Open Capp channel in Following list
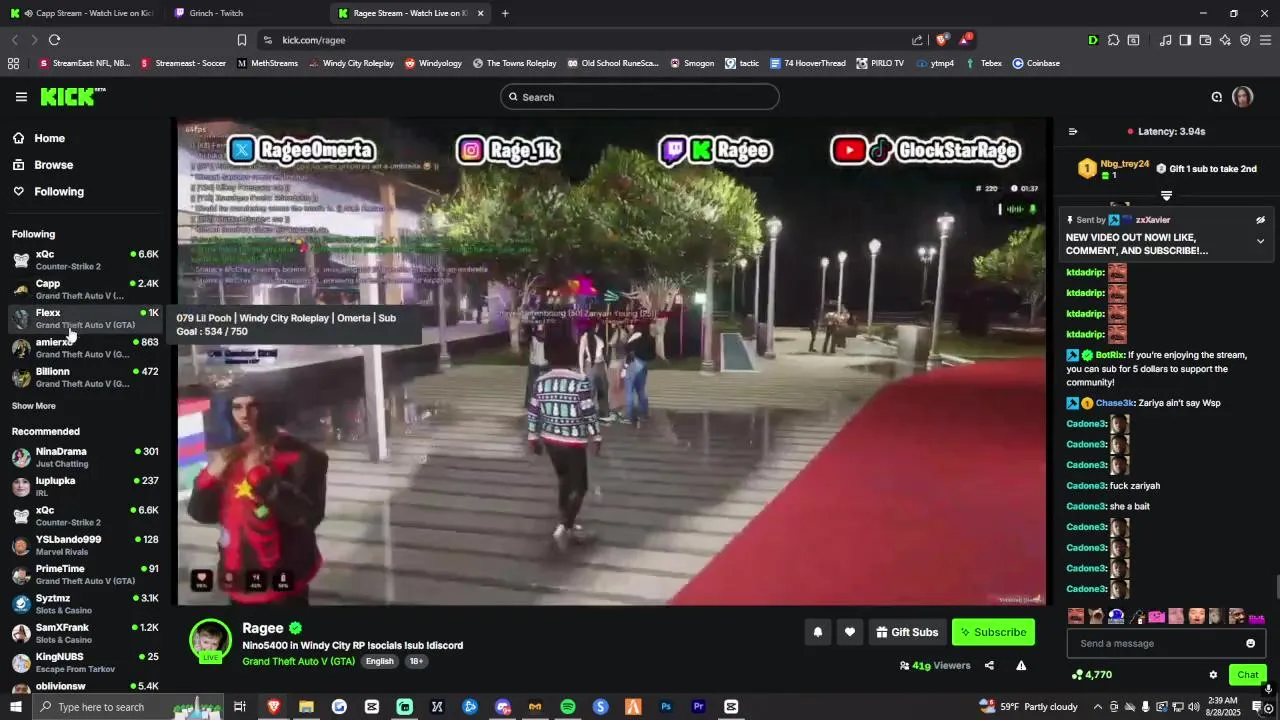Viewport: 1280px width, 720px height. click(85, 289)
